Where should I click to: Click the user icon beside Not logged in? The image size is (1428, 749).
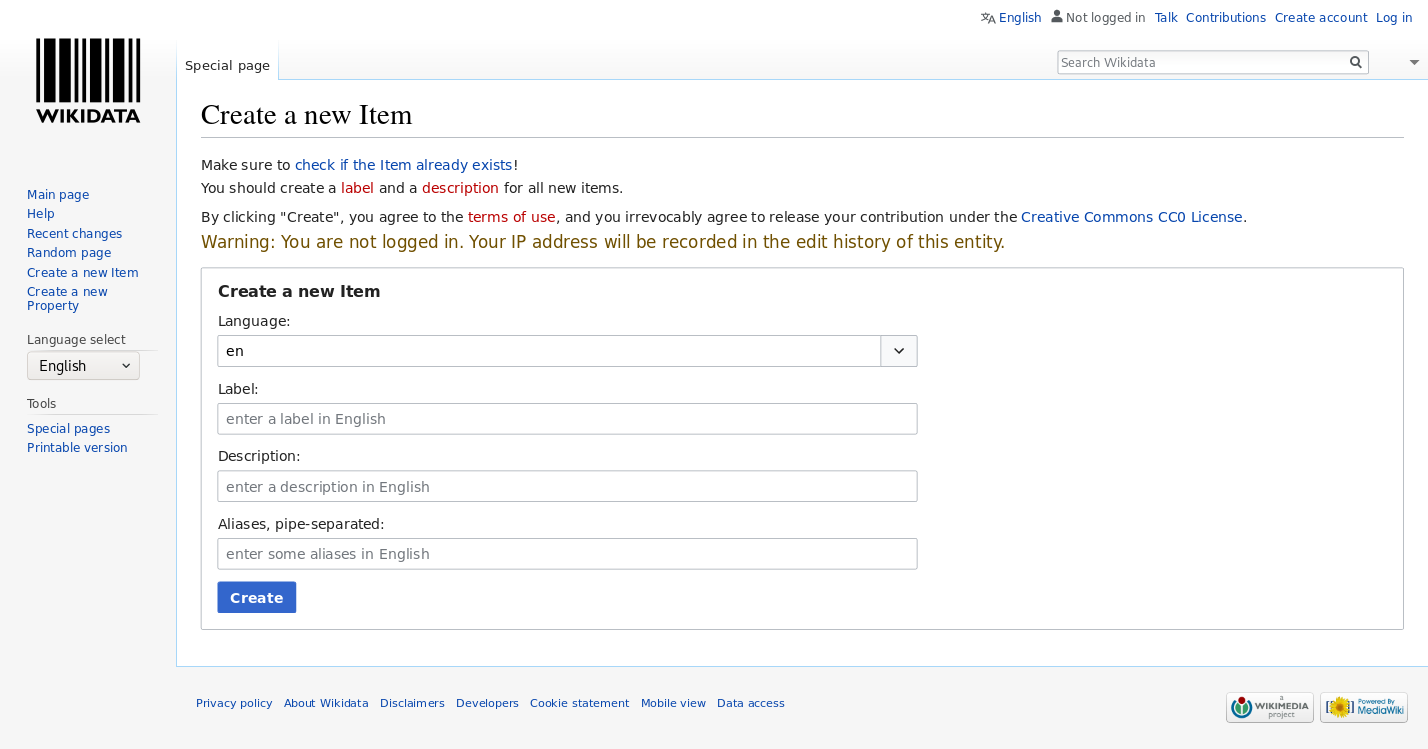[x=1057, y=17]
